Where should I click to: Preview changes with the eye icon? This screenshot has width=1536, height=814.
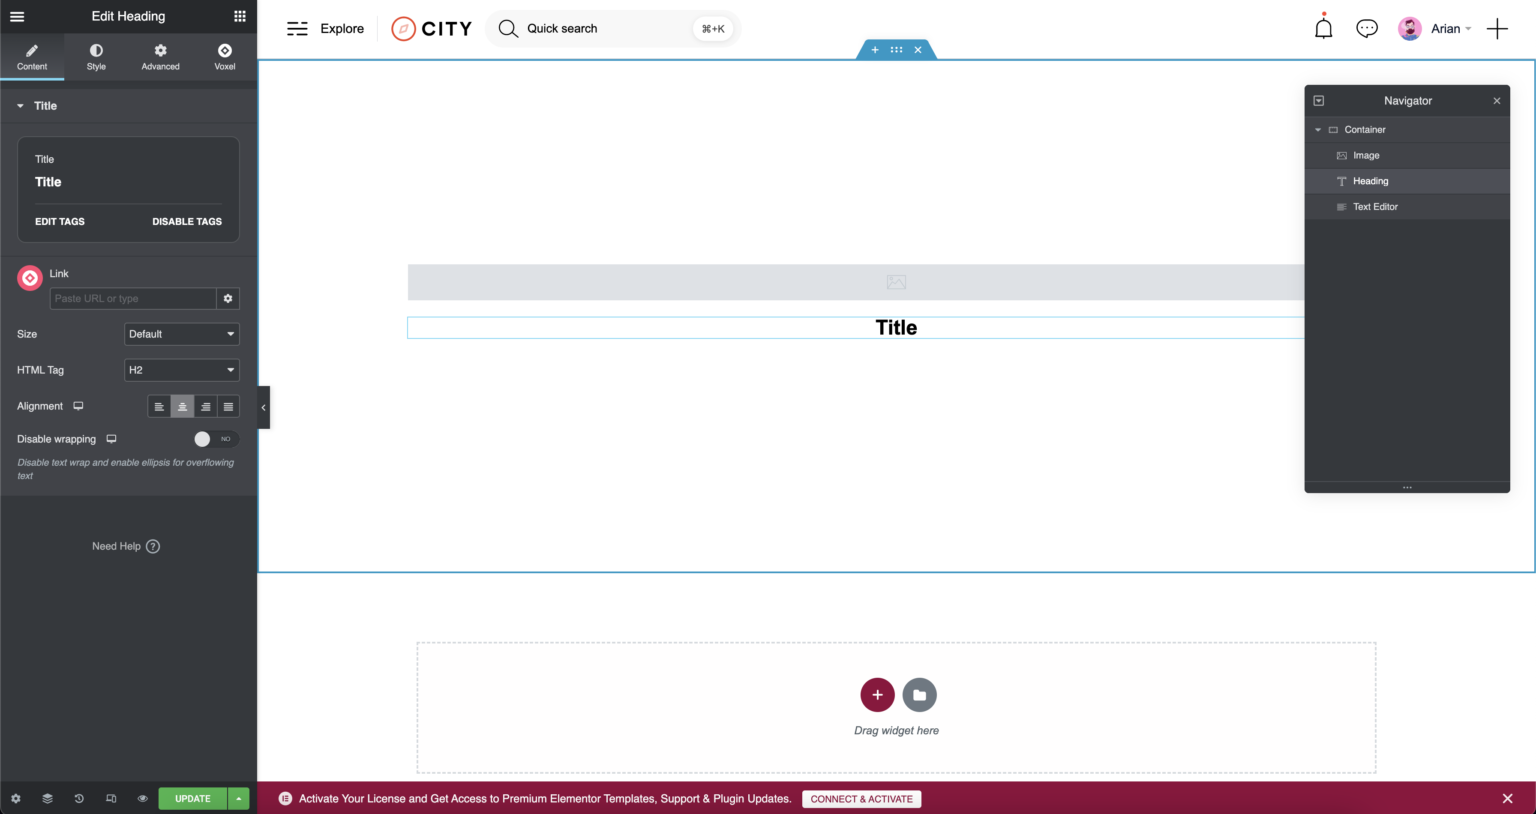click(143, 799)
